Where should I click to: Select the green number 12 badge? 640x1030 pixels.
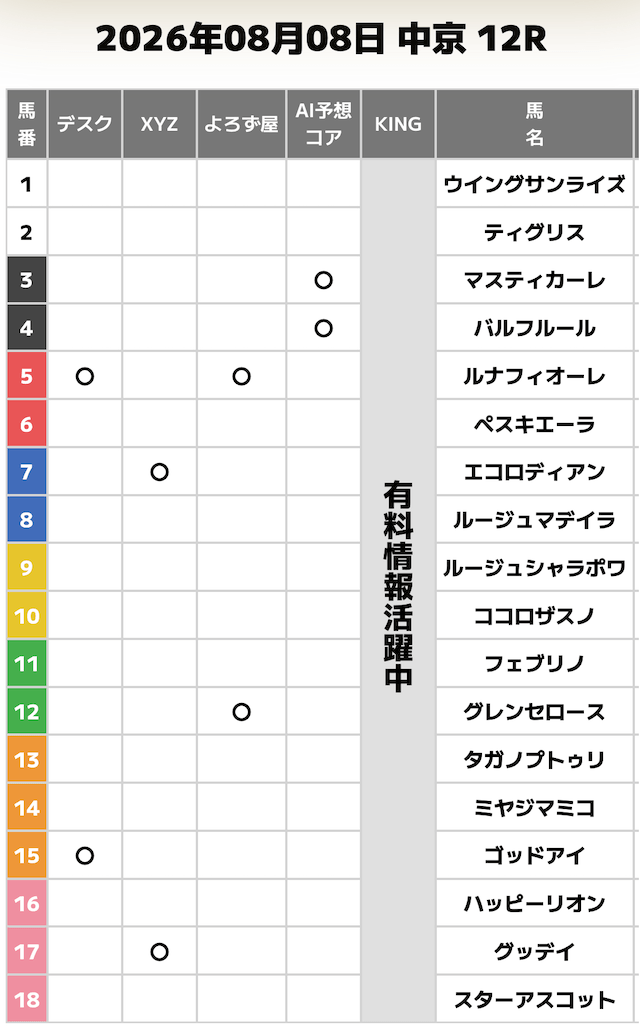pyautogui.click(x=27, y=711)
